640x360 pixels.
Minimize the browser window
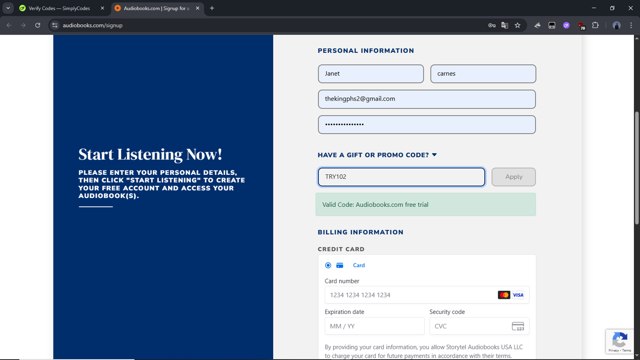pyautogui.click(x=594, y=8)
